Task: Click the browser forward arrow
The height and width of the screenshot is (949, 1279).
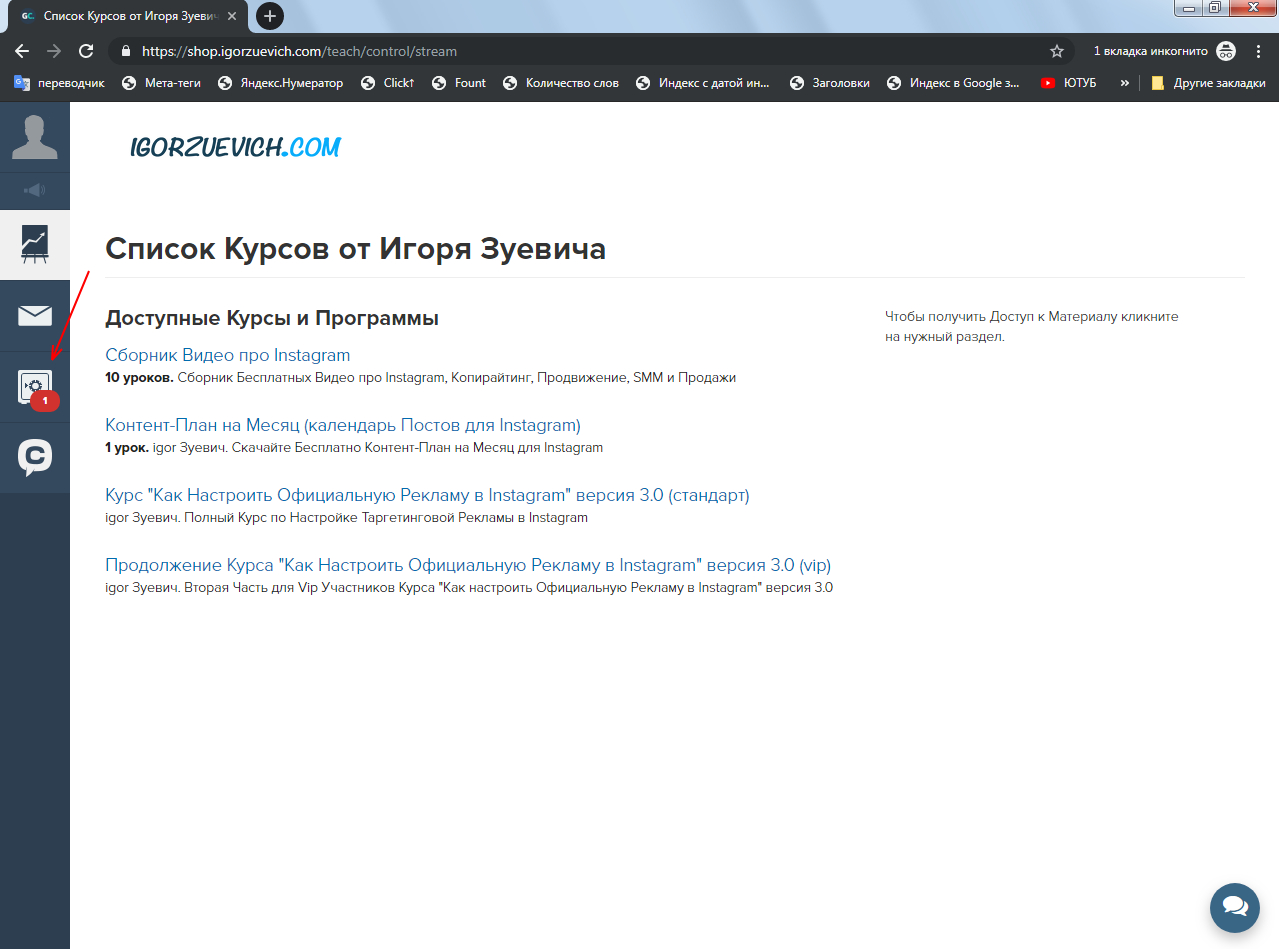Action: click(54, 51)
